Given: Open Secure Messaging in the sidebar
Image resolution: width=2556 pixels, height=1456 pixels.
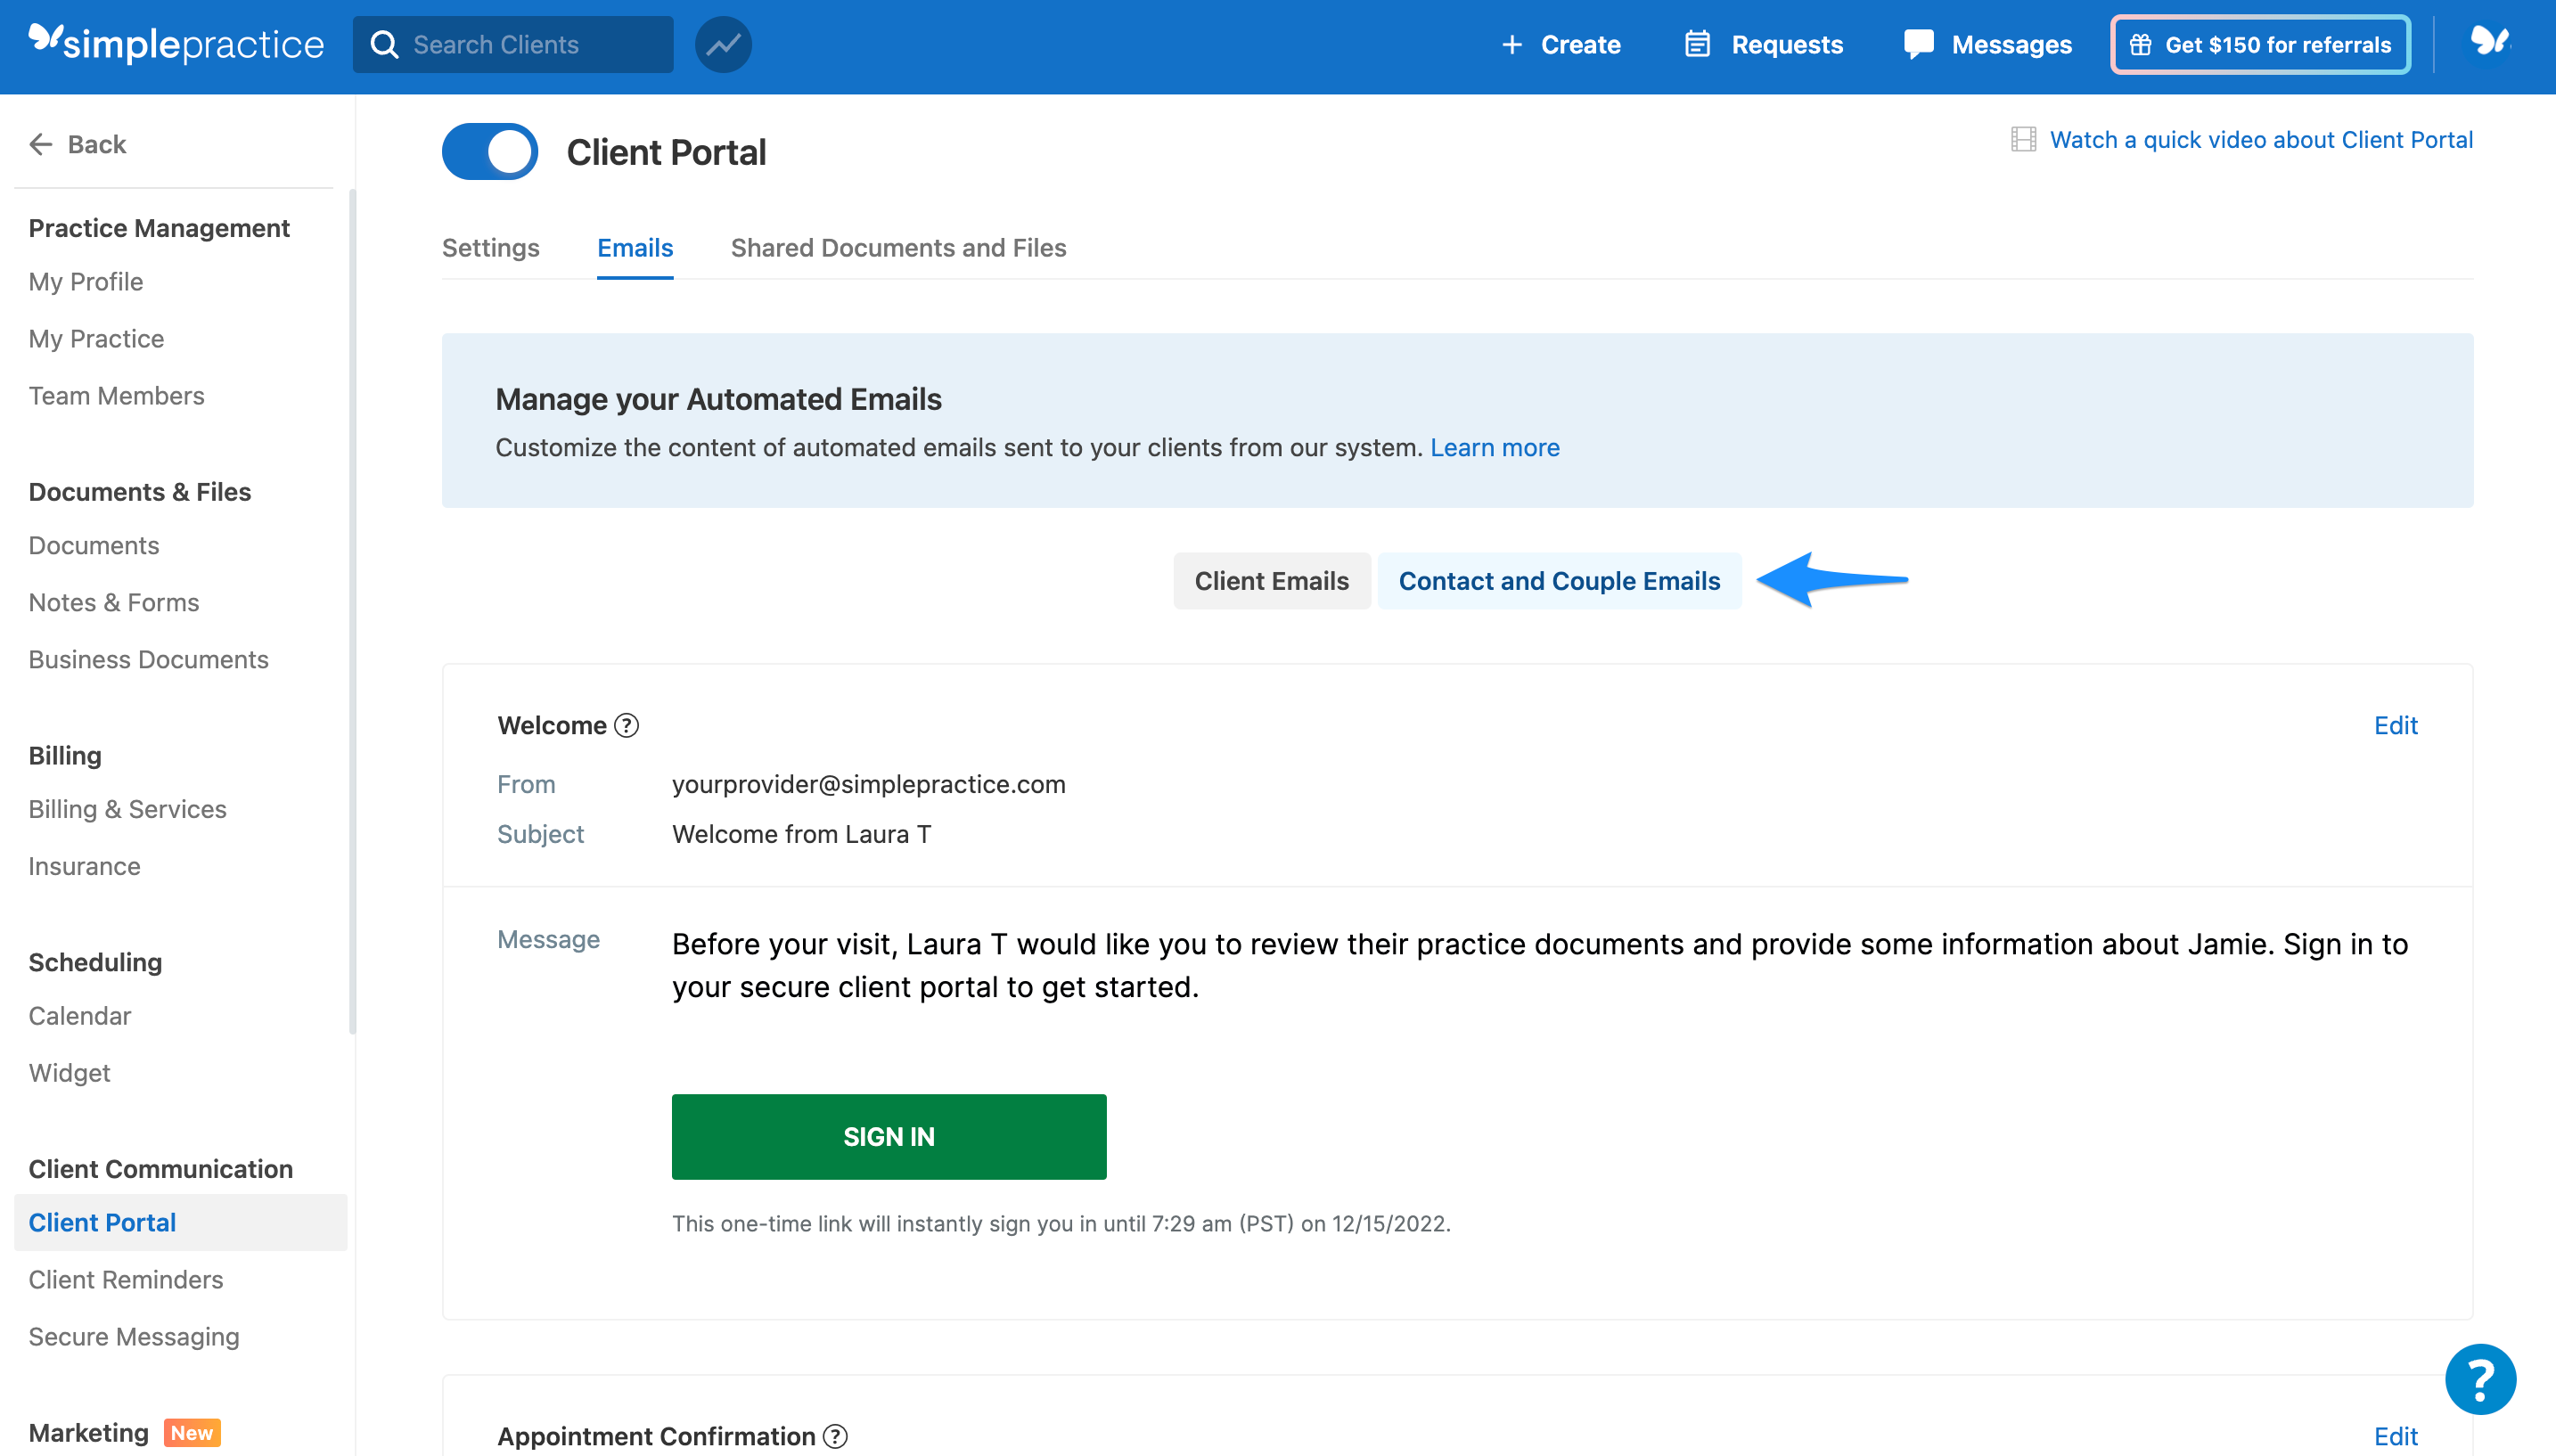Looking at the screenshot, I should pos(133,1336).
